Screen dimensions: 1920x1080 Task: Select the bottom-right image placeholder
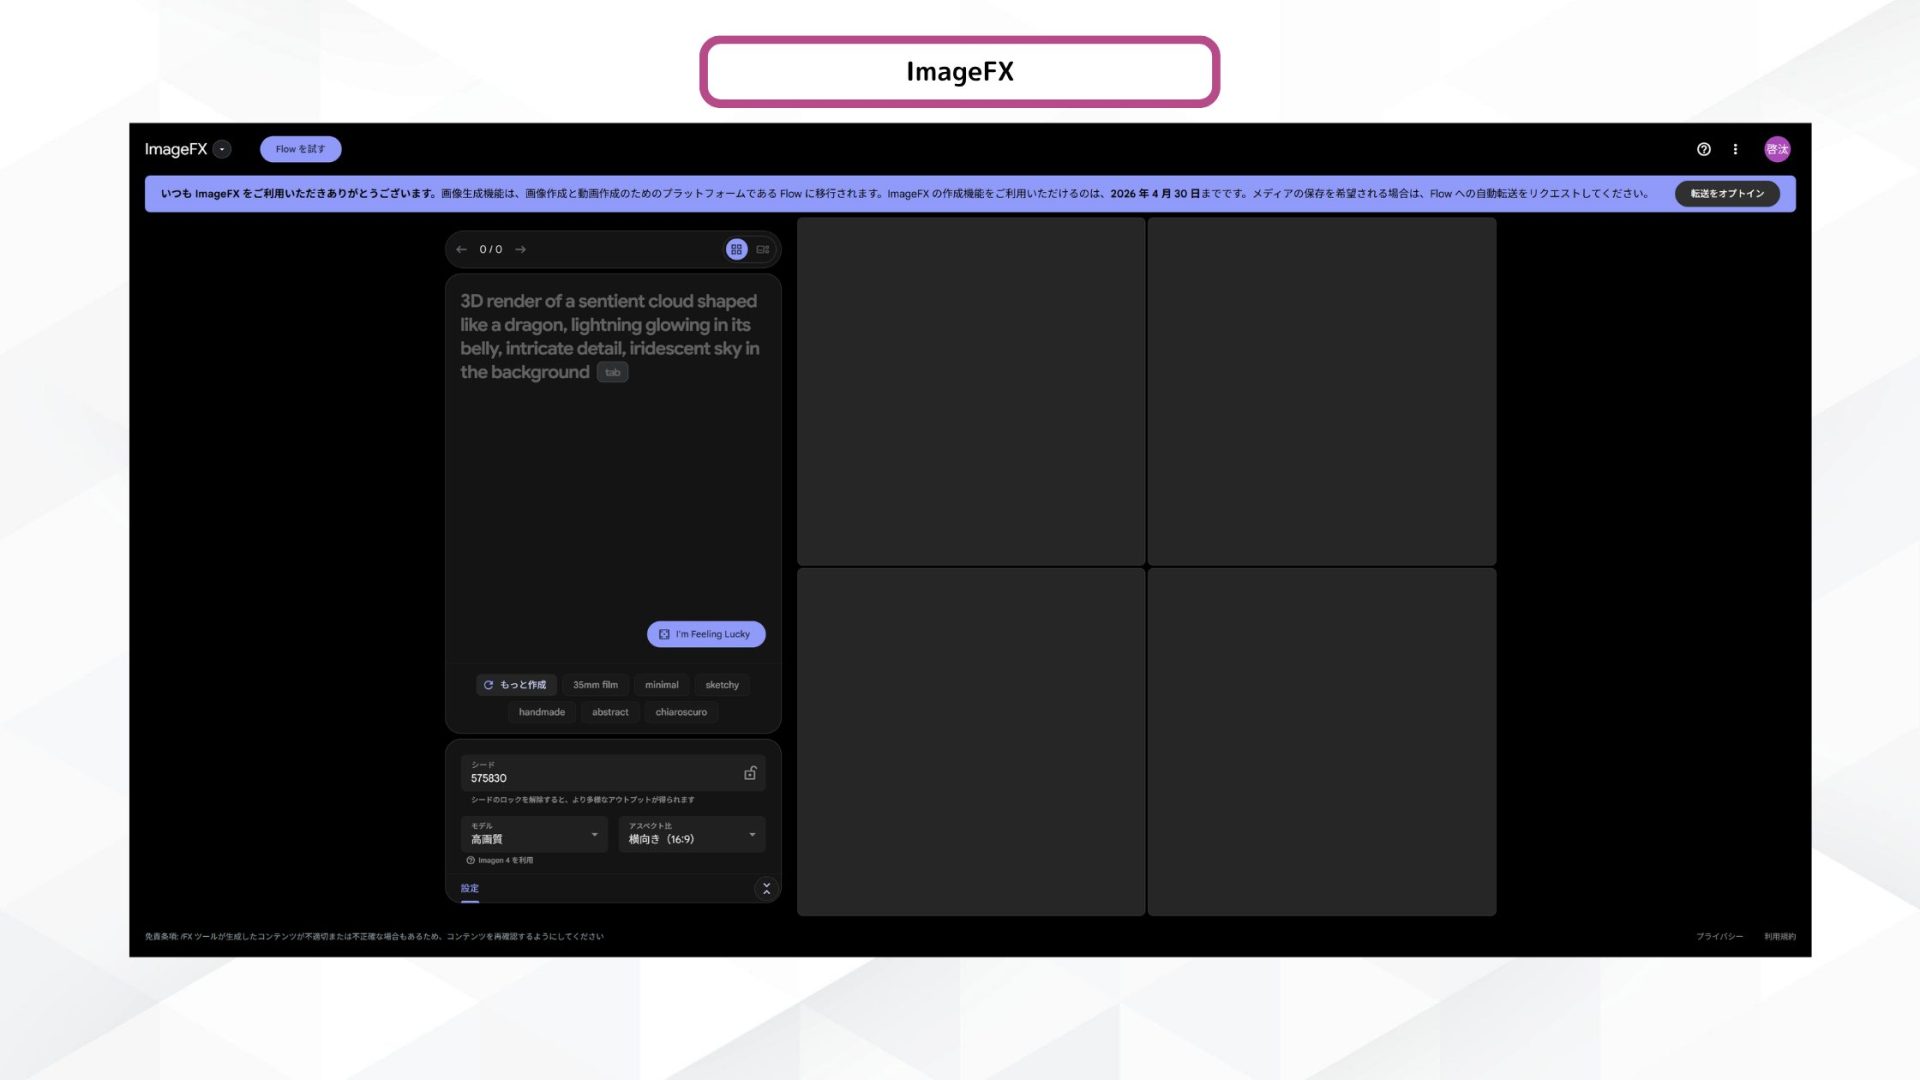1322,742
